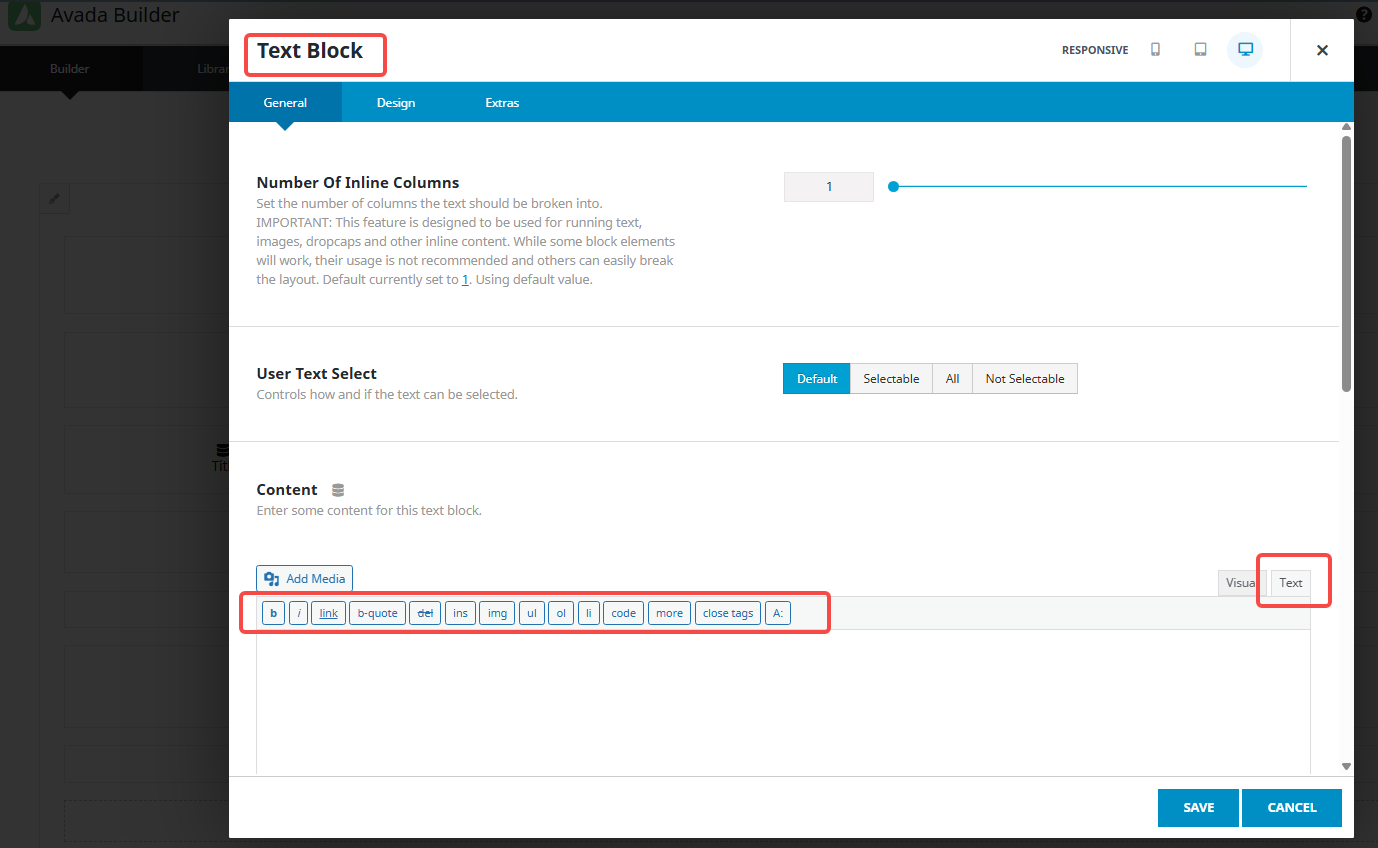Save the Text Block settings
Viewport: 1378px width, 848px height.
[1198, 808]
